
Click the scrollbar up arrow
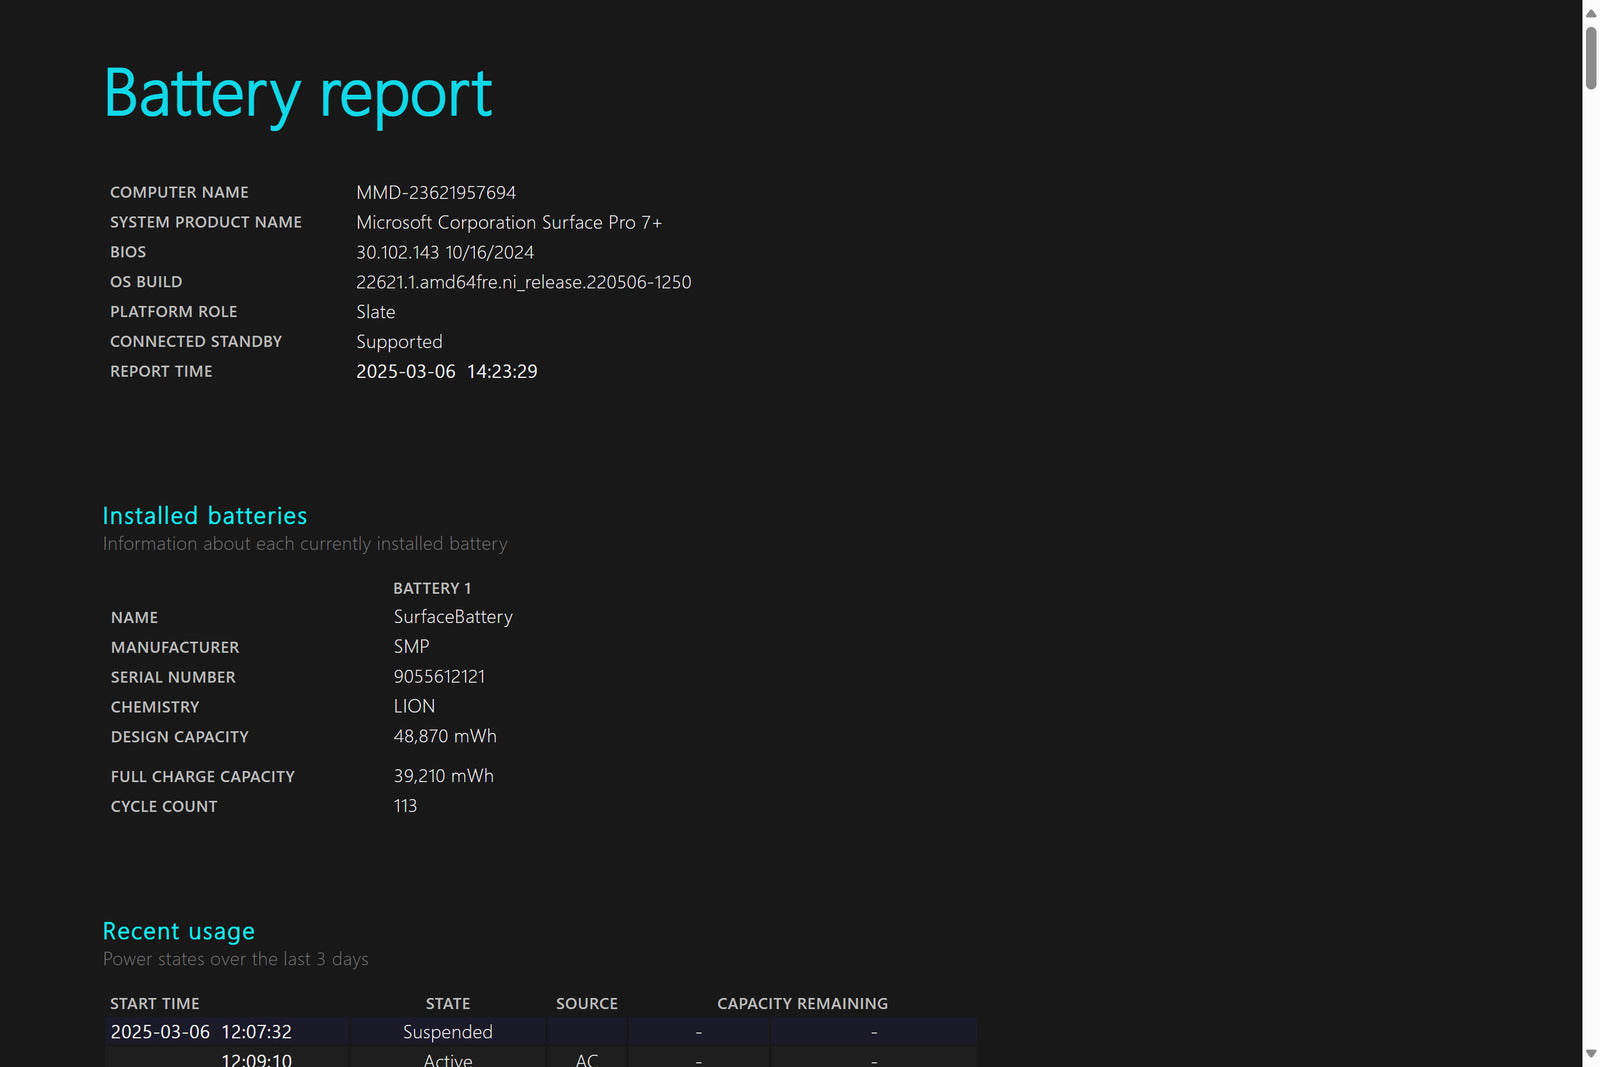[1590, 12]
